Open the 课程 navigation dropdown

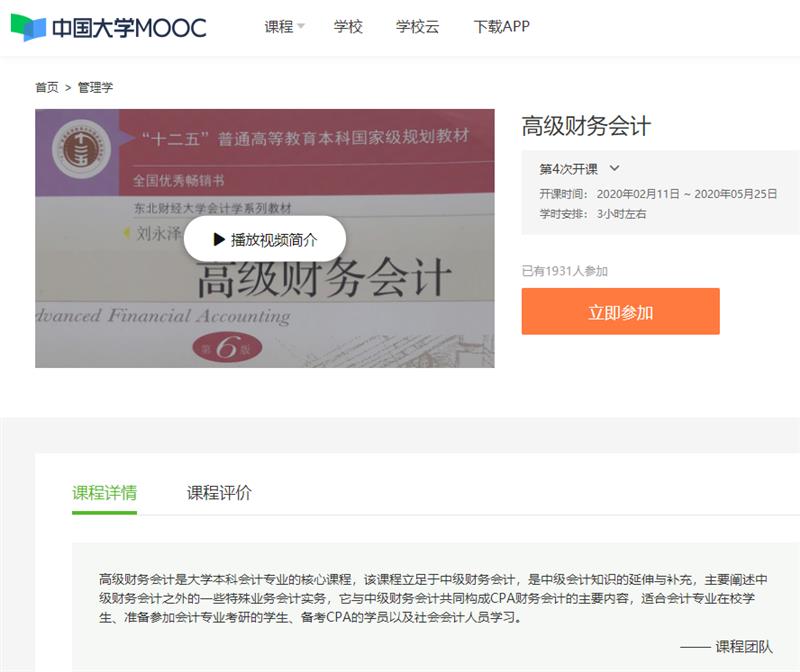pyautogui.click(x=279, y=27)
